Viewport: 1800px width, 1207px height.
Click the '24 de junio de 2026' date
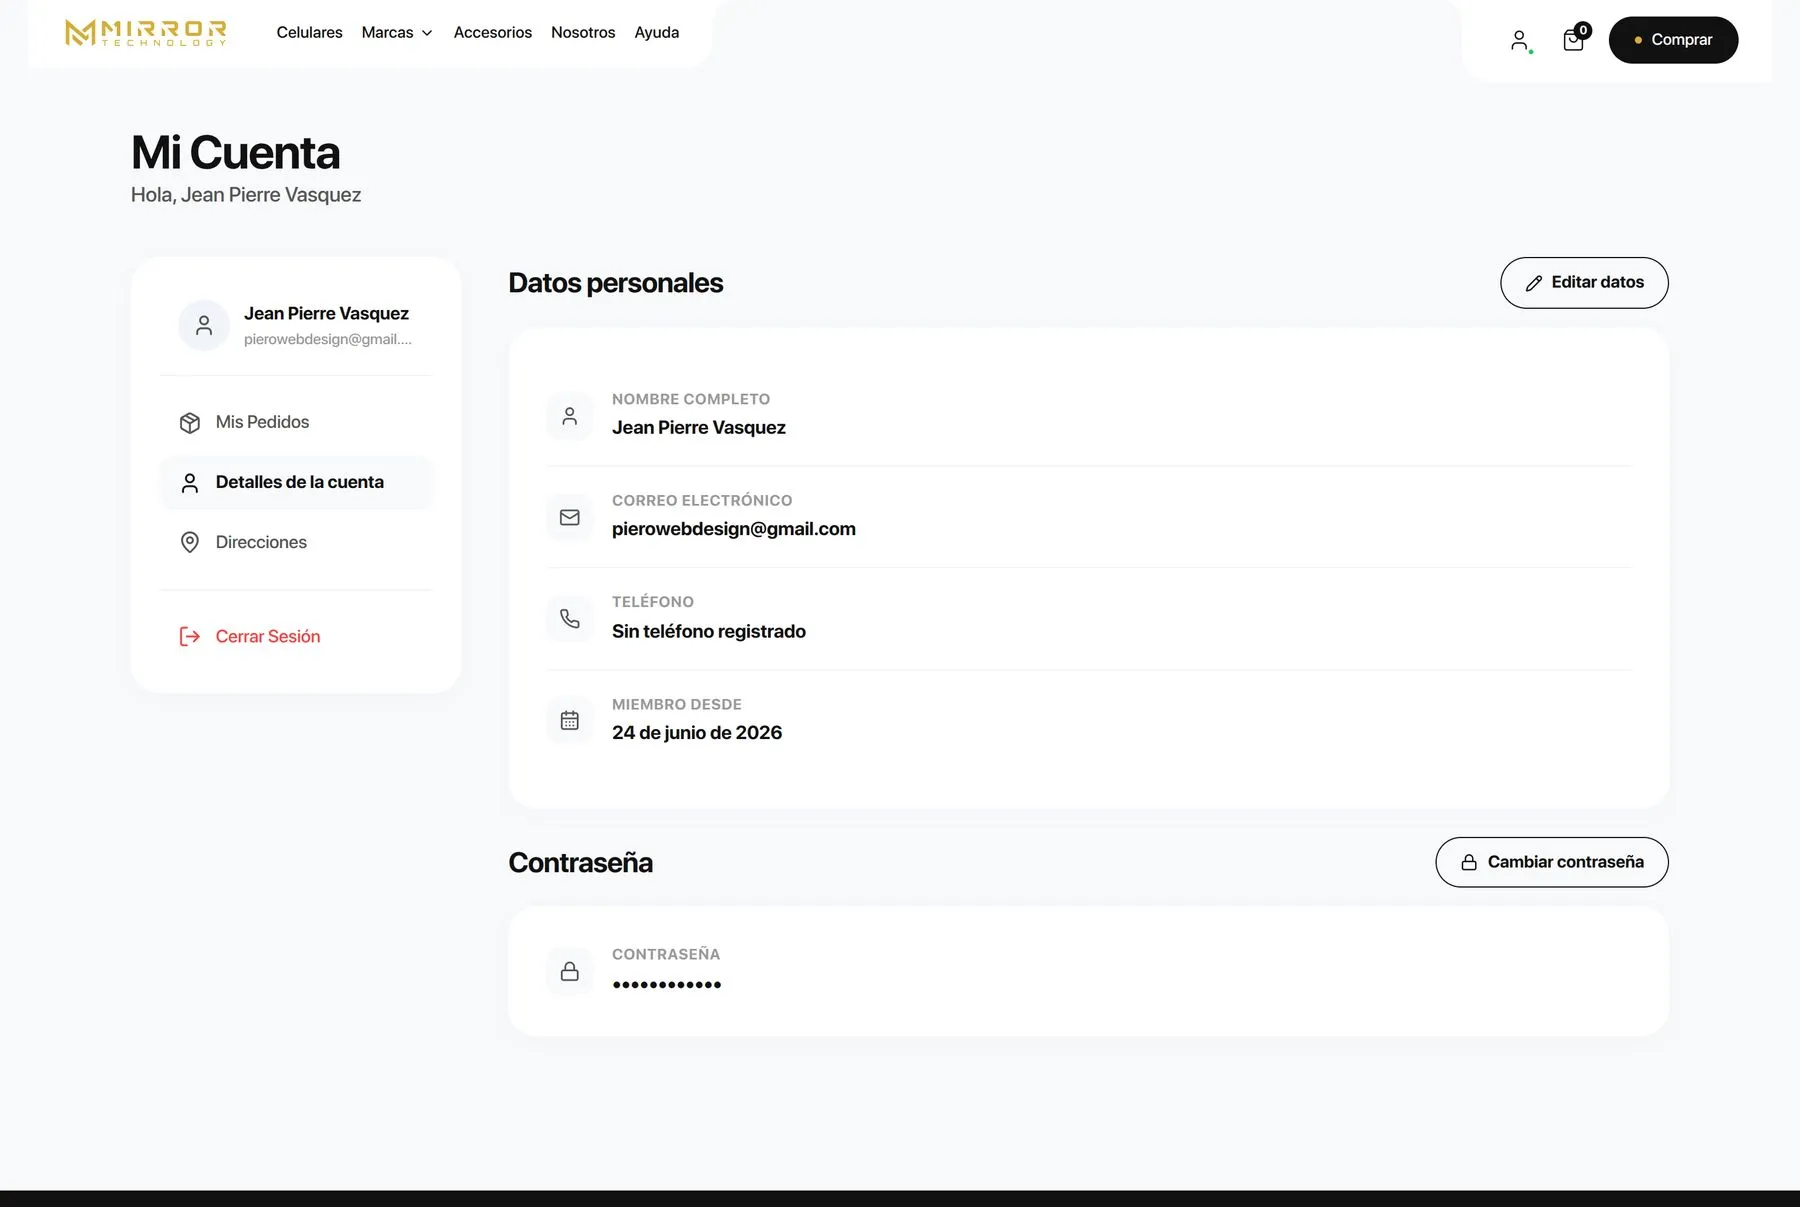[x=697, y=733]
